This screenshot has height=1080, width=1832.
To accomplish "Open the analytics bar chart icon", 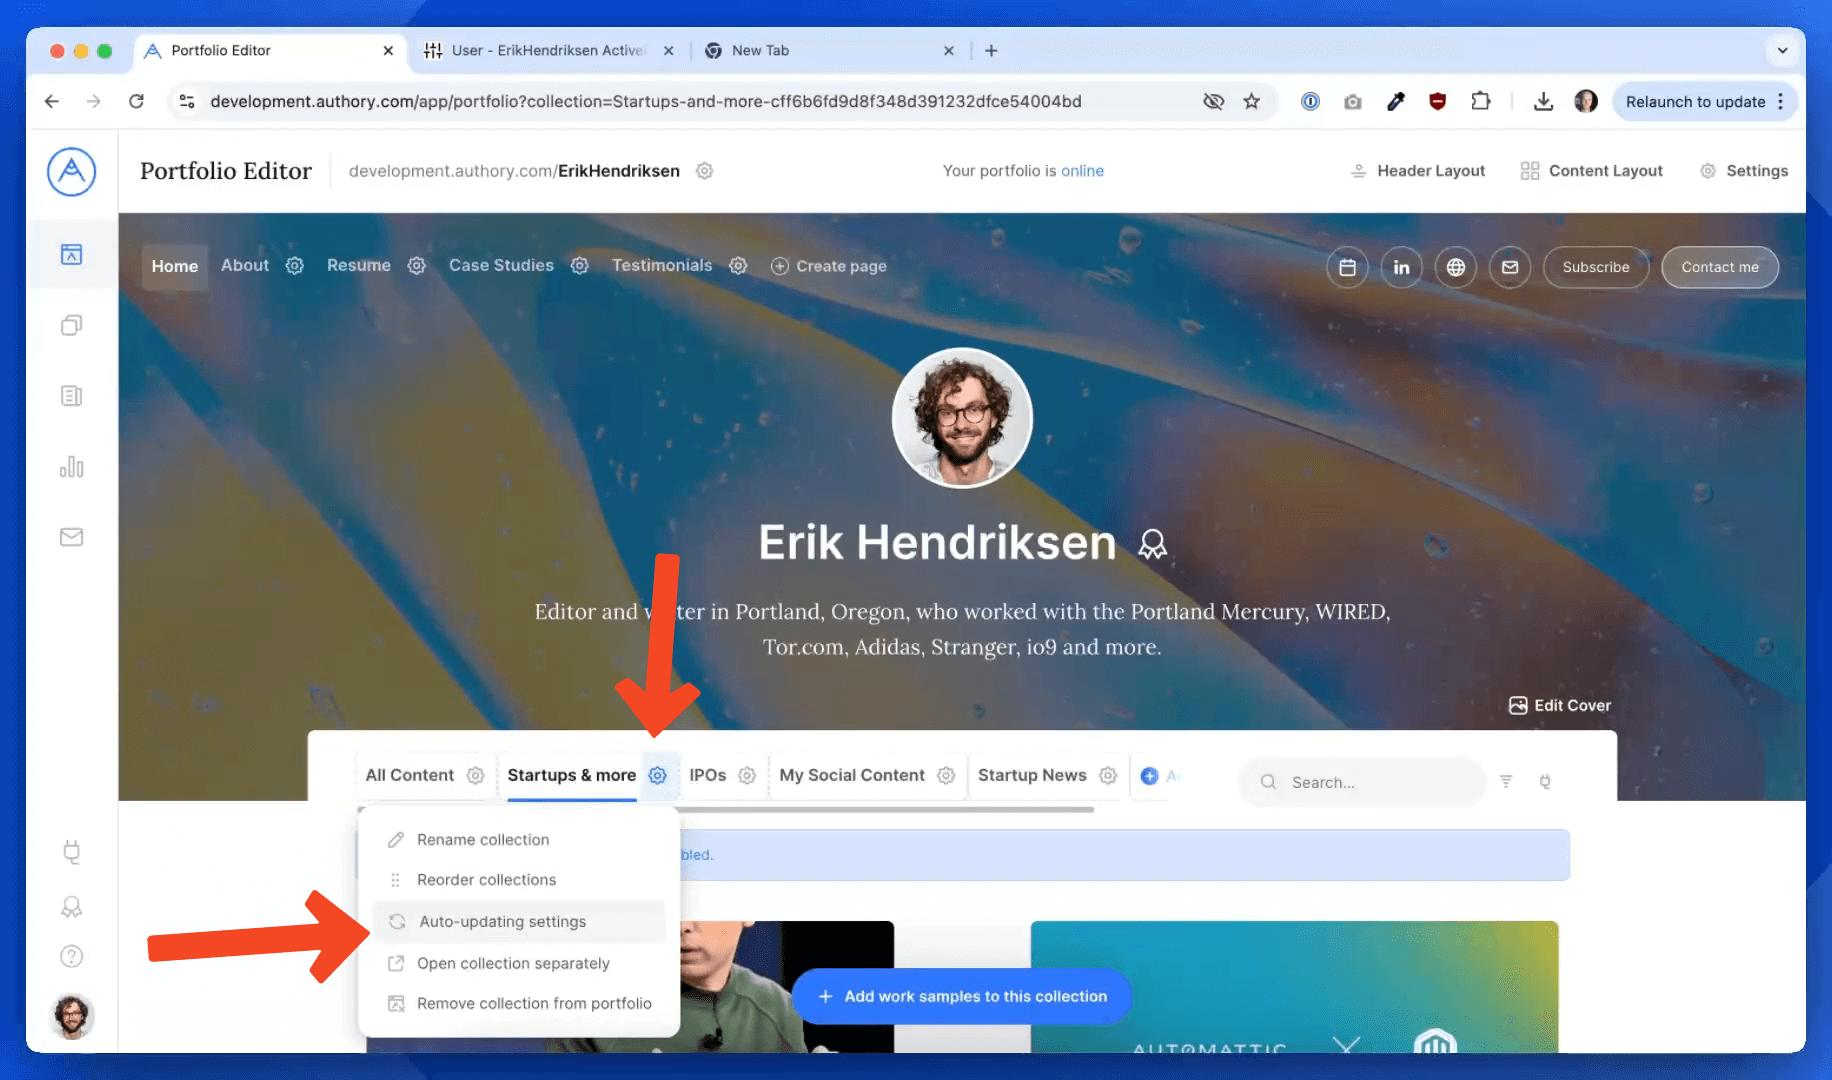I will (71, 467).
